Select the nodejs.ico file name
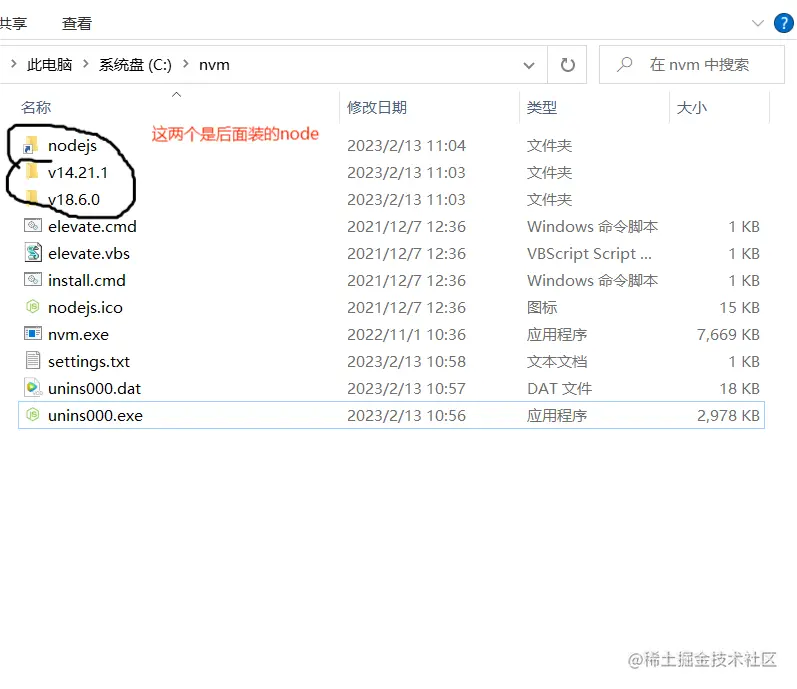Screen dimensions: 797x689 (x=85, y=308)
